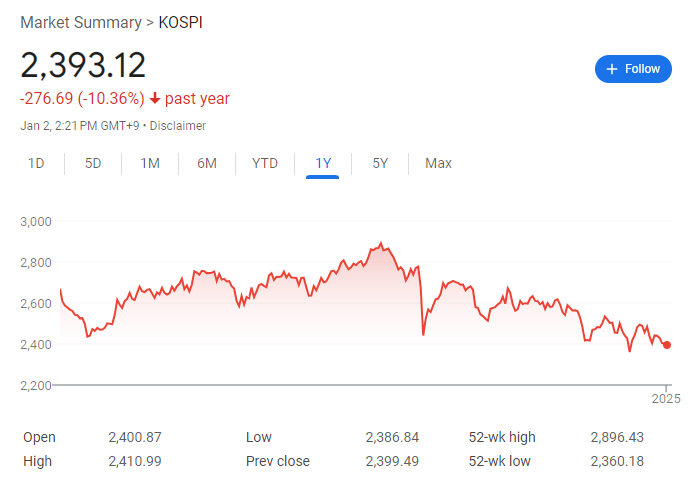
Task: Select the 6M time range
Action: tap(207, 163)
